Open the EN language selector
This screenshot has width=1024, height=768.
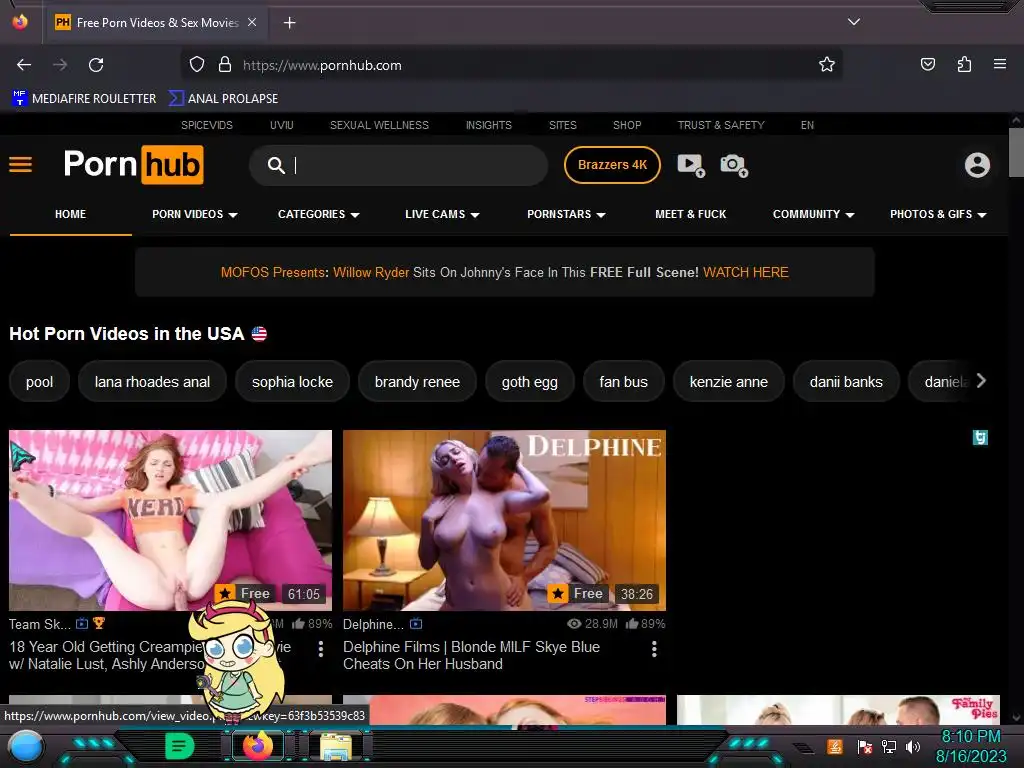(x=807, y=125)
